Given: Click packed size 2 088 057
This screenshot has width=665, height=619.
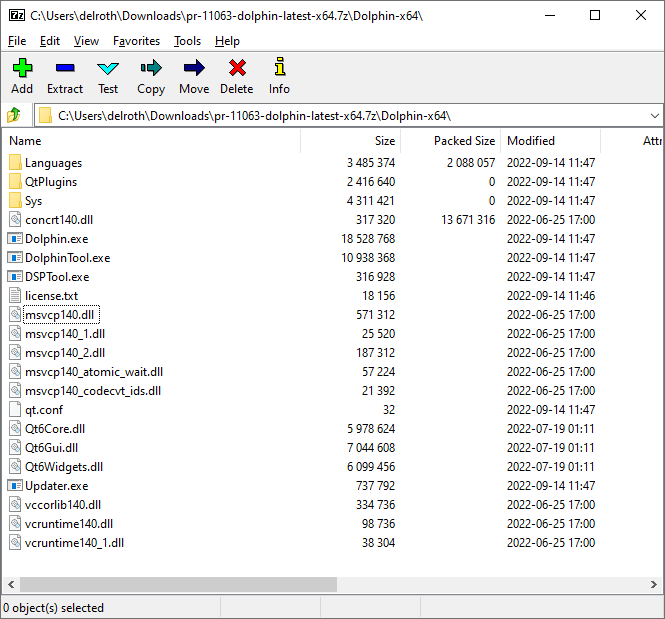Looking at the screenshot, I should pyautogui.click(x=471, y=162).
